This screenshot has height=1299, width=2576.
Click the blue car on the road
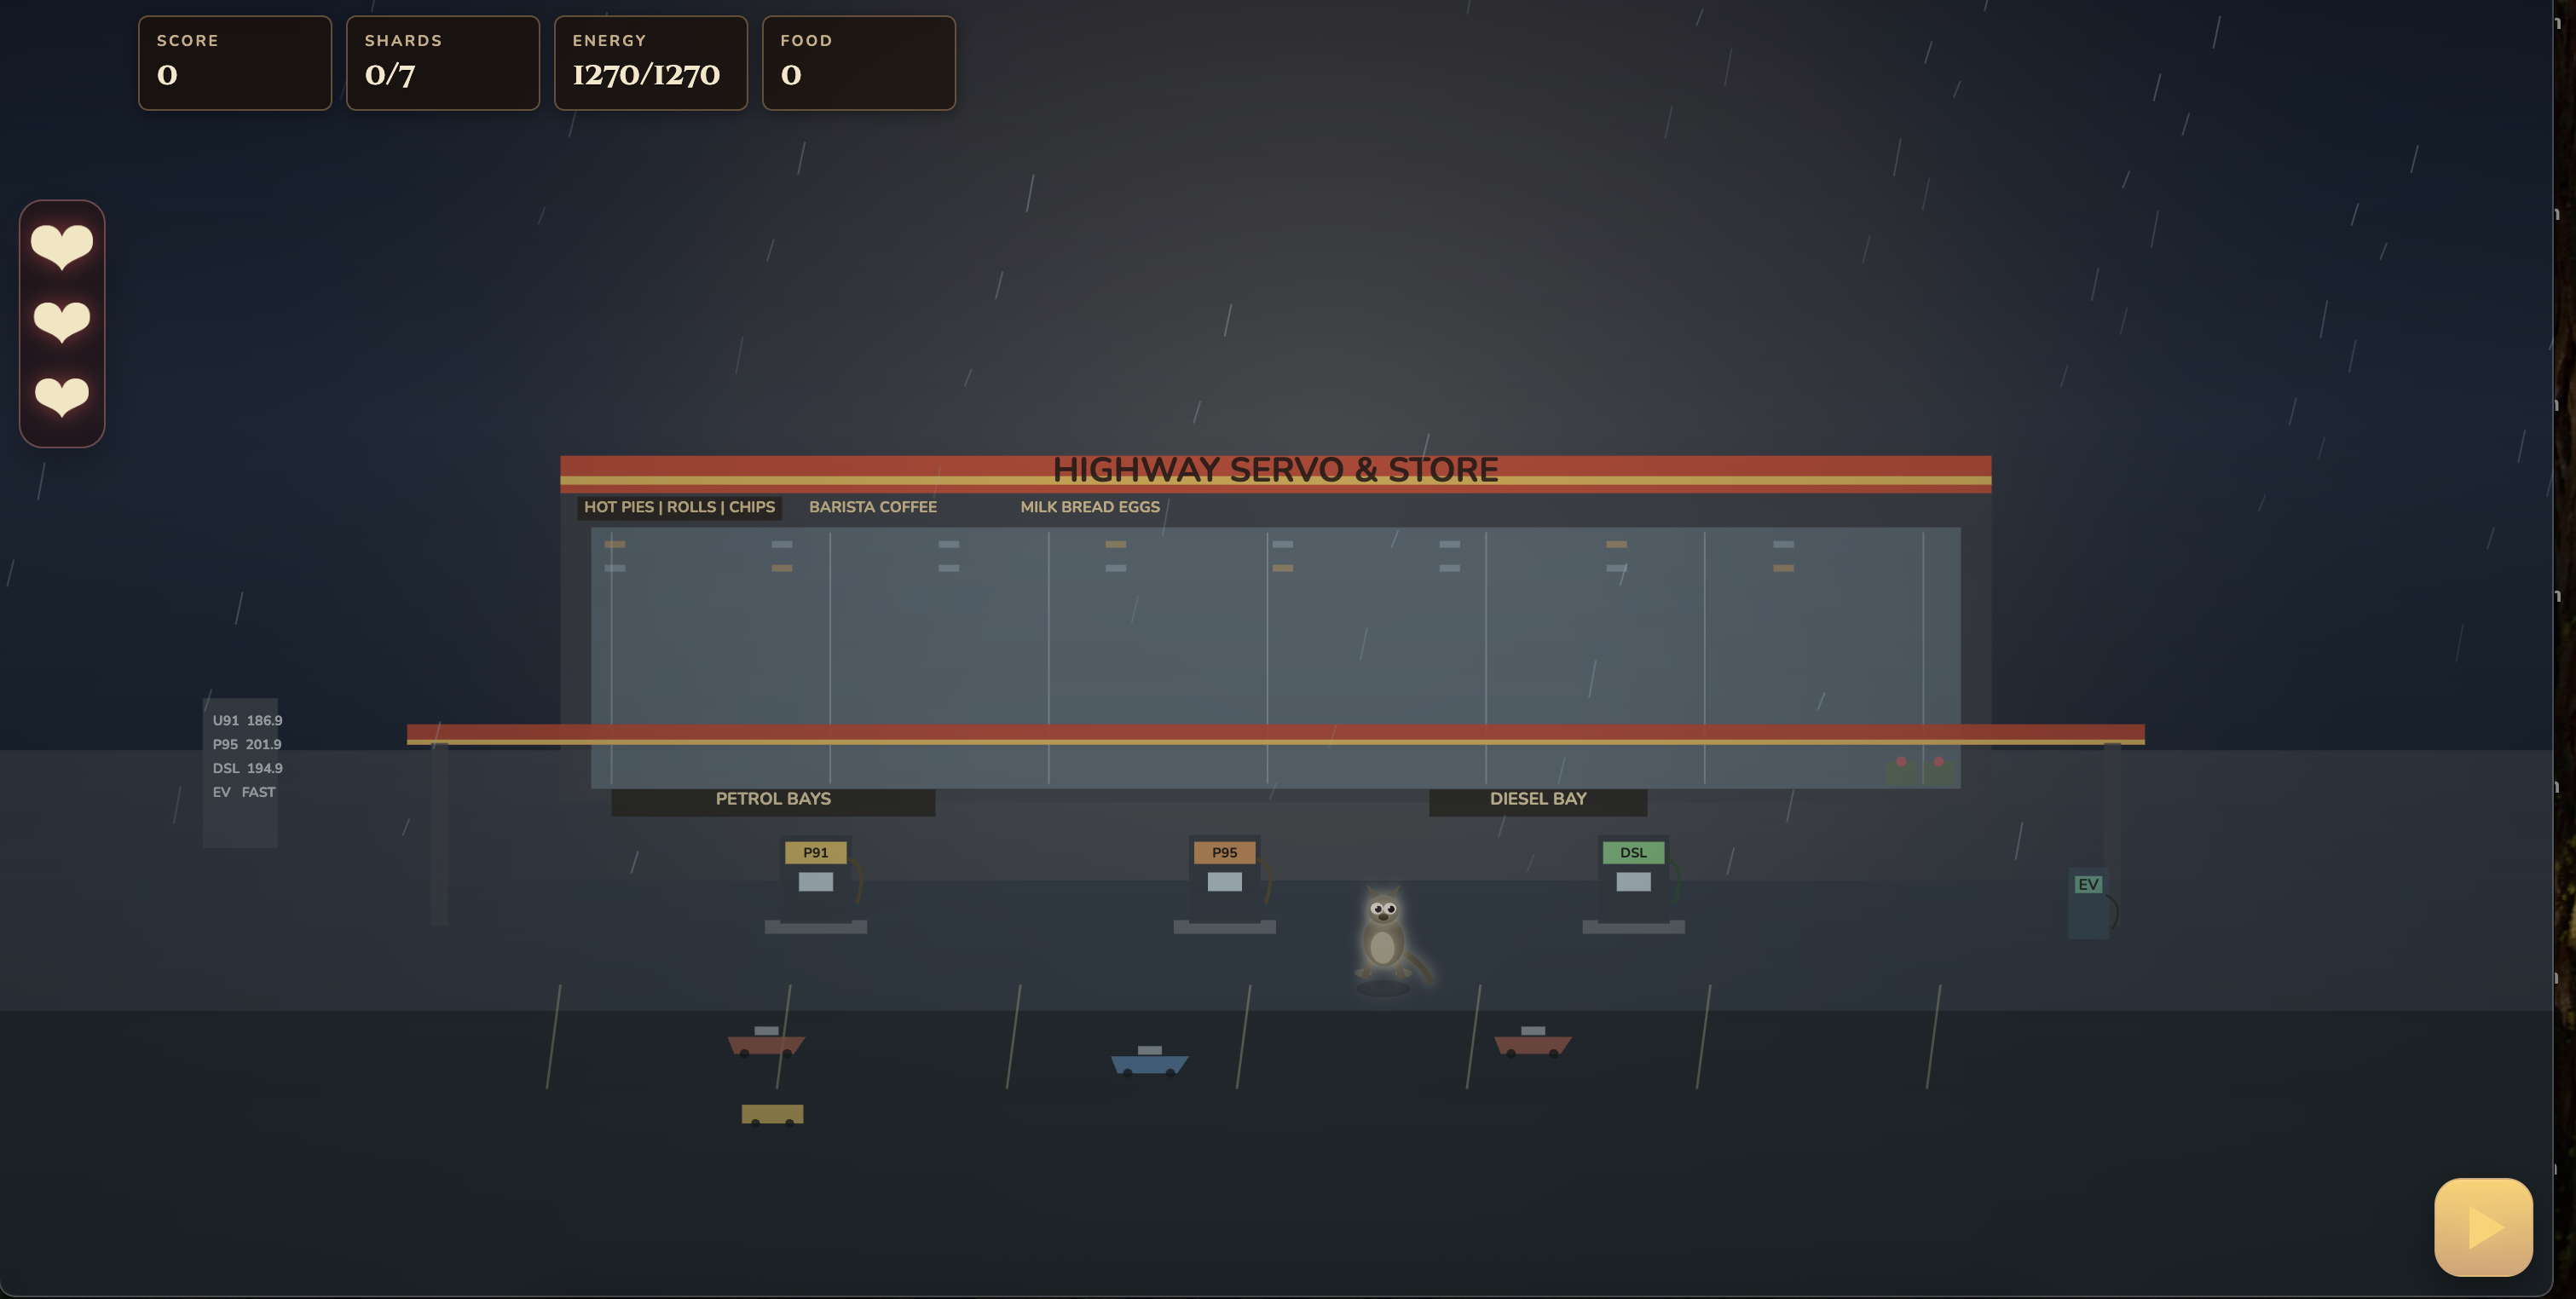pos(1149,1061)
